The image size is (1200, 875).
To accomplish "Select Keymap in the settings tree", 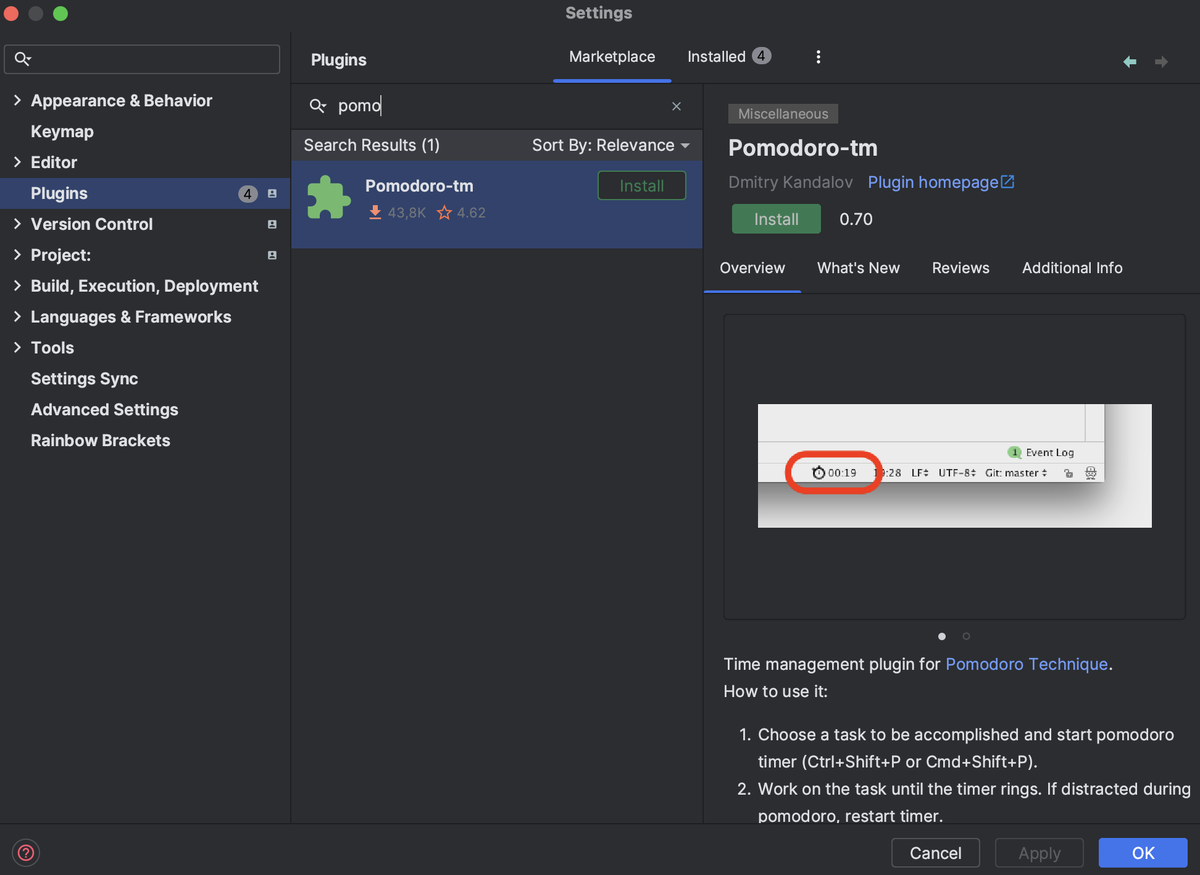I will click(x=62, y=132).
